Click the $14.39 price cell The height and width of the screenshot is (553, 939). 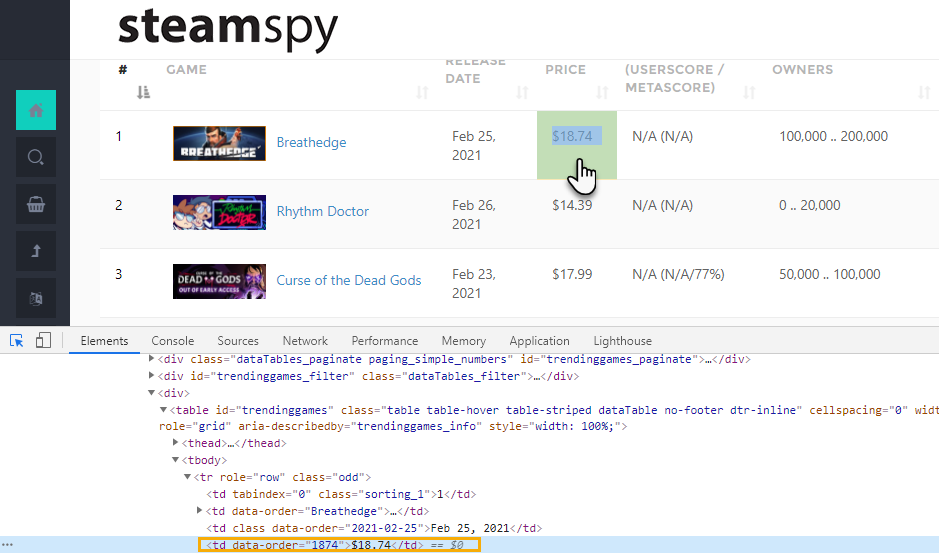[572, 206]
